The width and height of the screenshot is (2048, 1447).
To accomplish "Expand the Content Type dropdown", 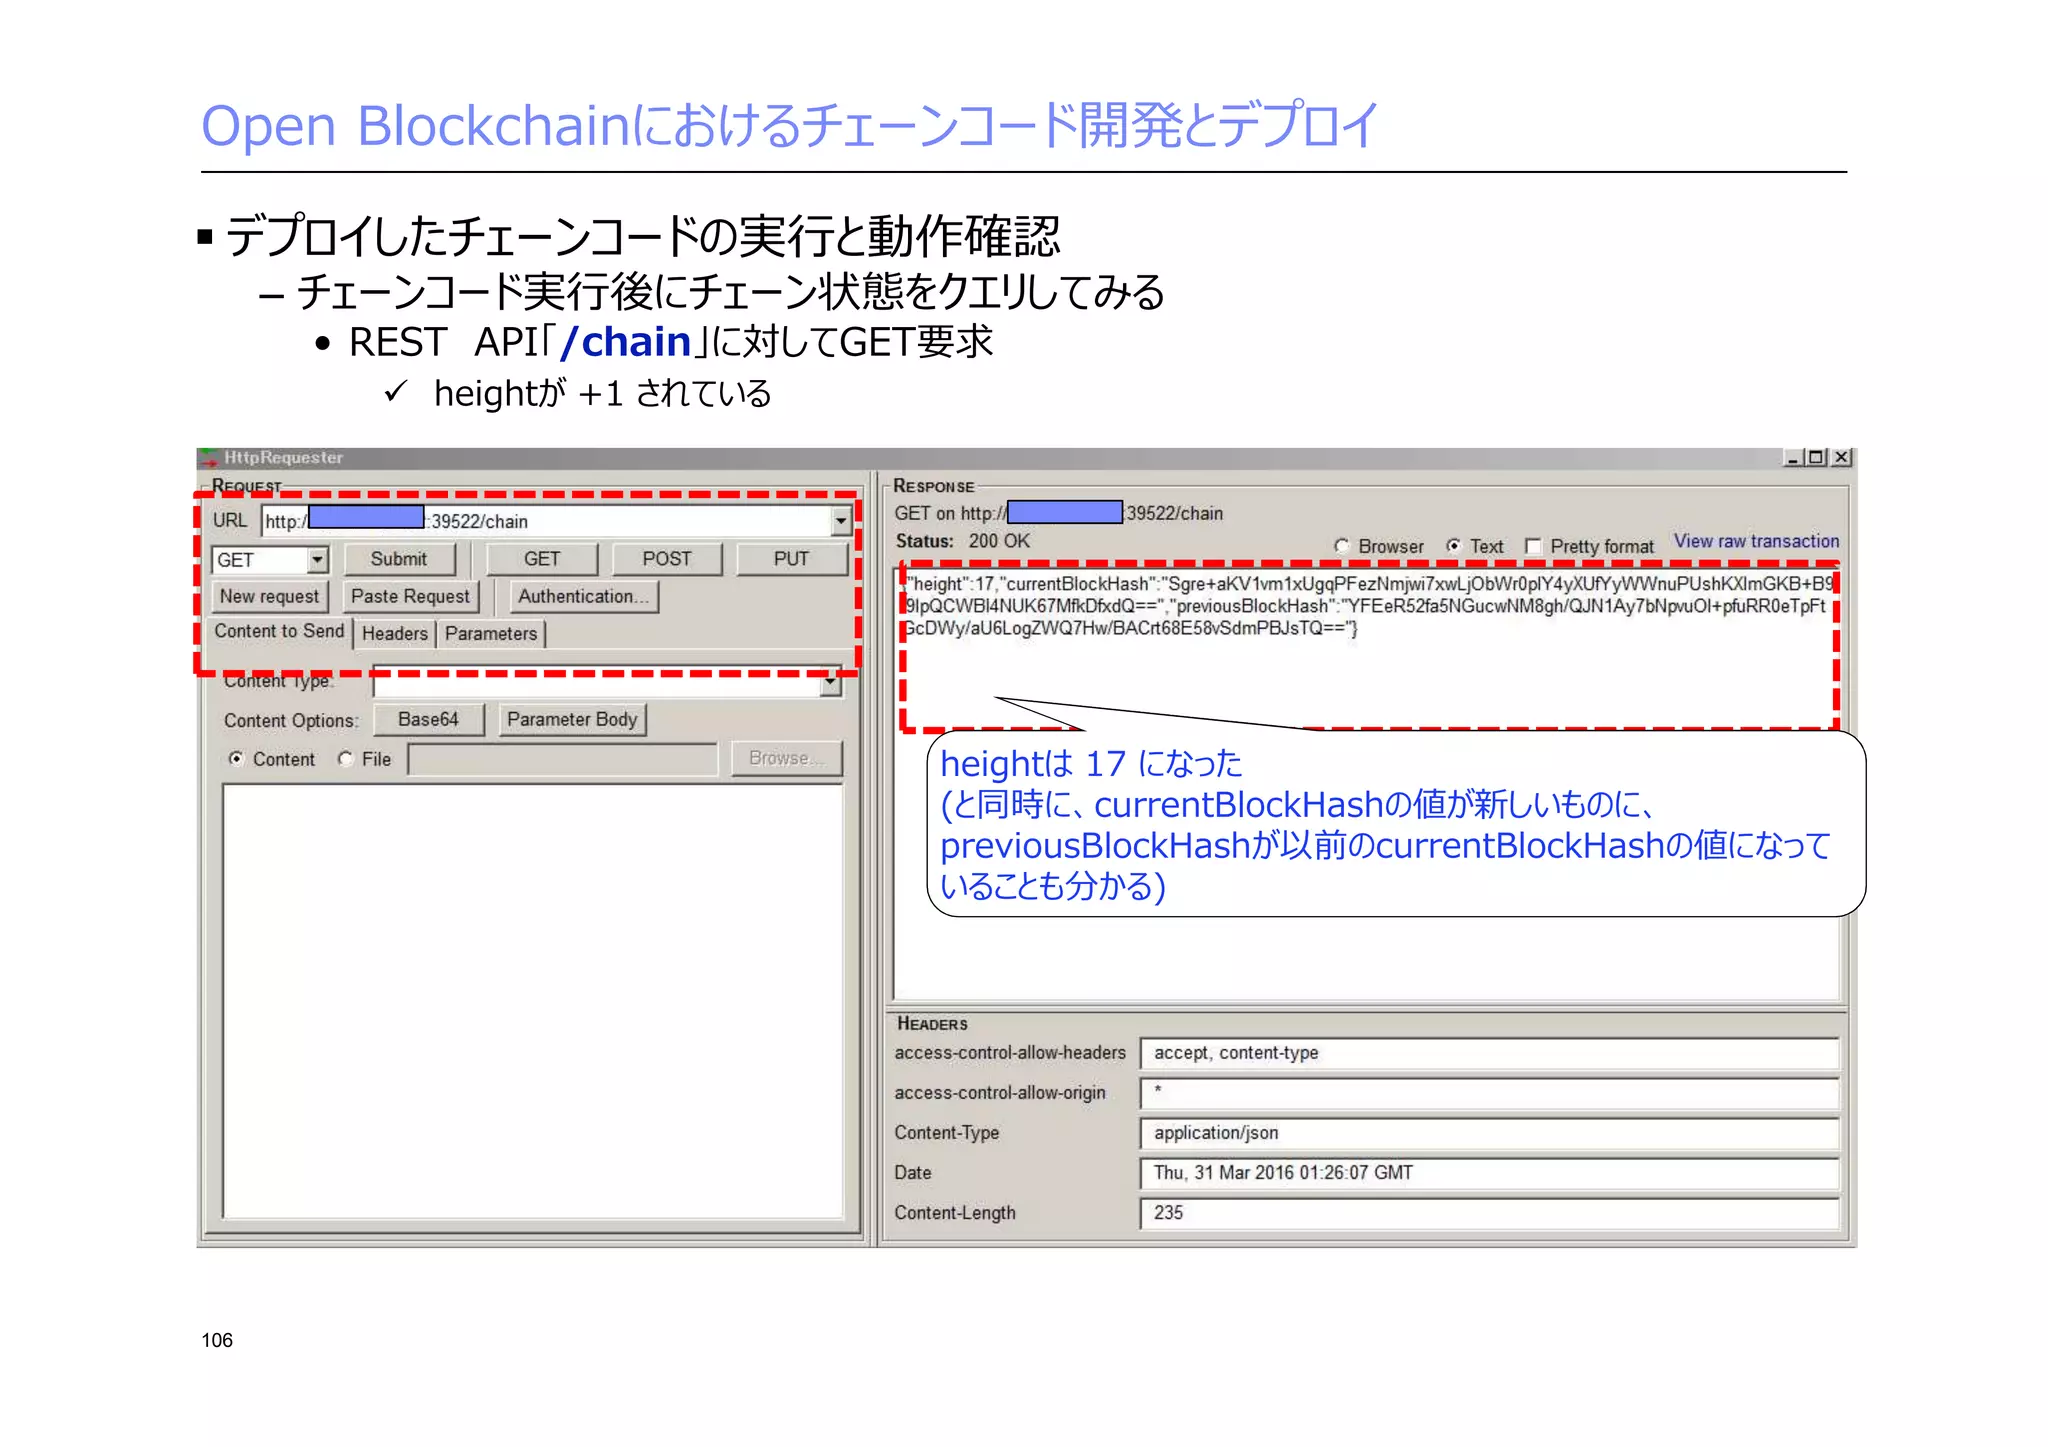I will [x=831, y=683].
